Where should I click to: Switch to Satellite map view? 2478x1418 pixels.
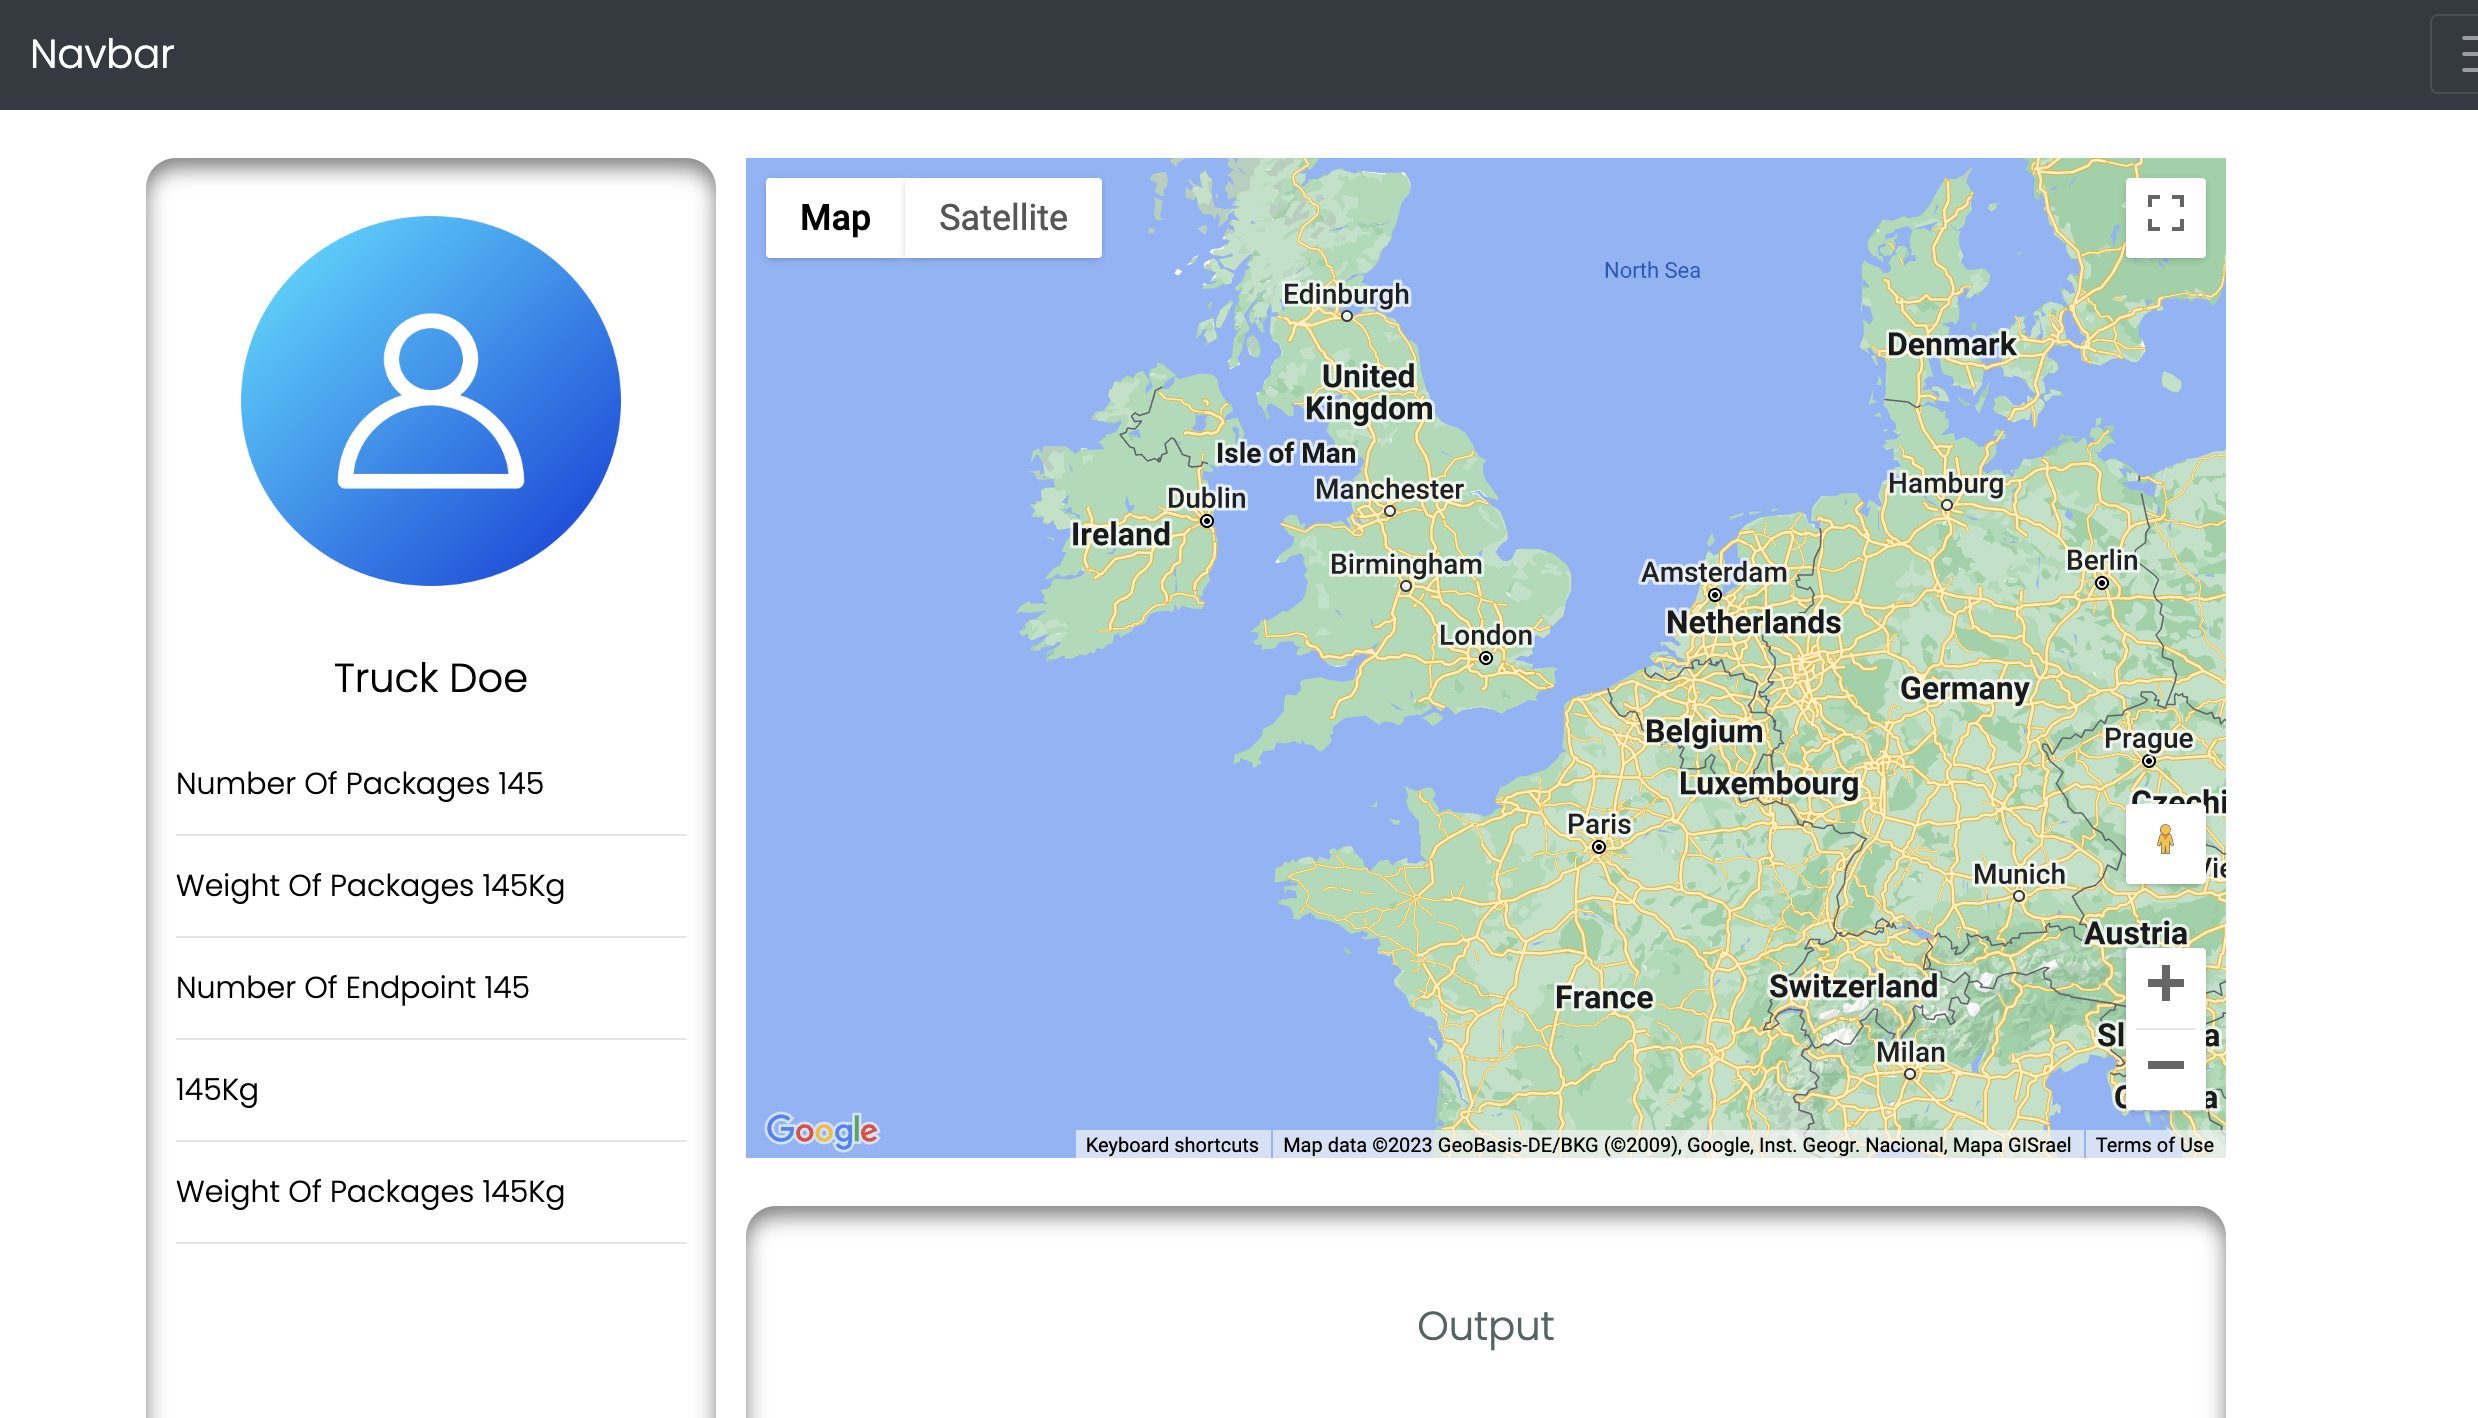(x=1003, y=218)
